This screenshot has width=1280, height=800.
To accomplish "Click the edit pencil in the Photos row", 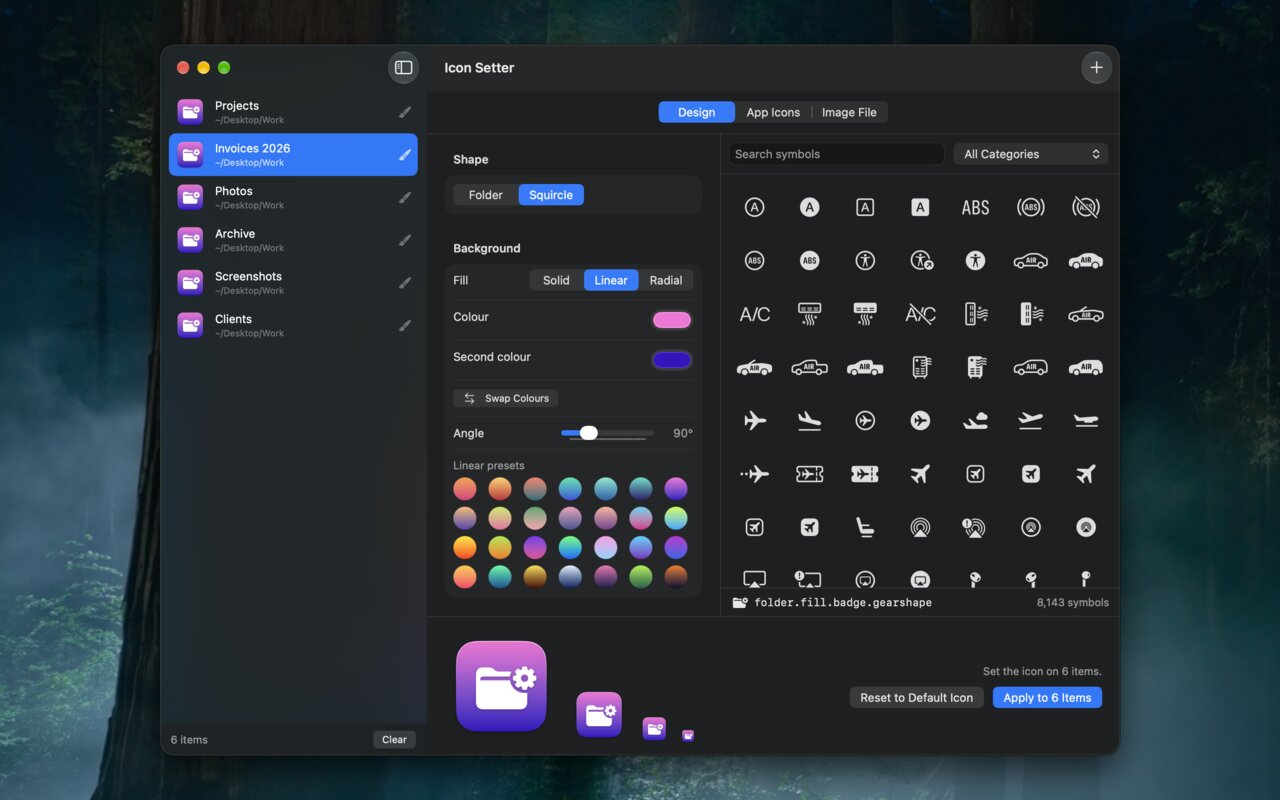I will 405,197.
